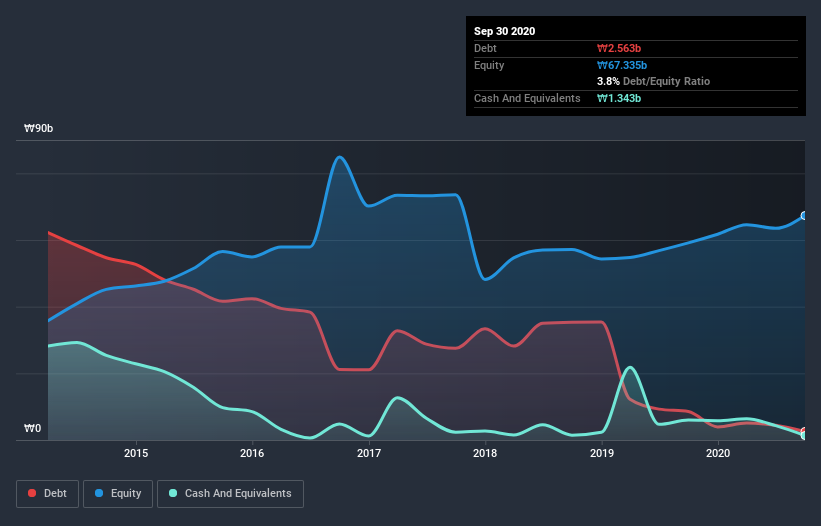821x526 pixels.
Task: Toggle the Cash And Equivalents legend button
Action: tap(230, 494)
